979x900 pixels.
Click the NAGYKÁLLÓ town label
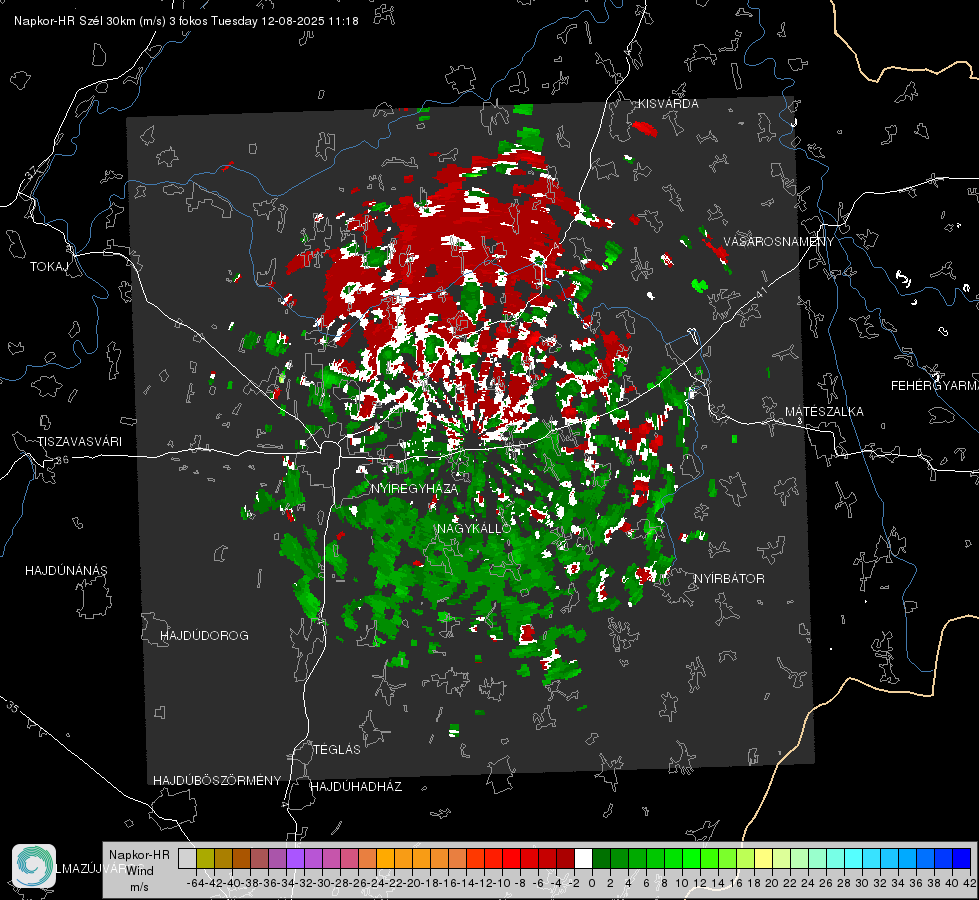pos(474,528)
